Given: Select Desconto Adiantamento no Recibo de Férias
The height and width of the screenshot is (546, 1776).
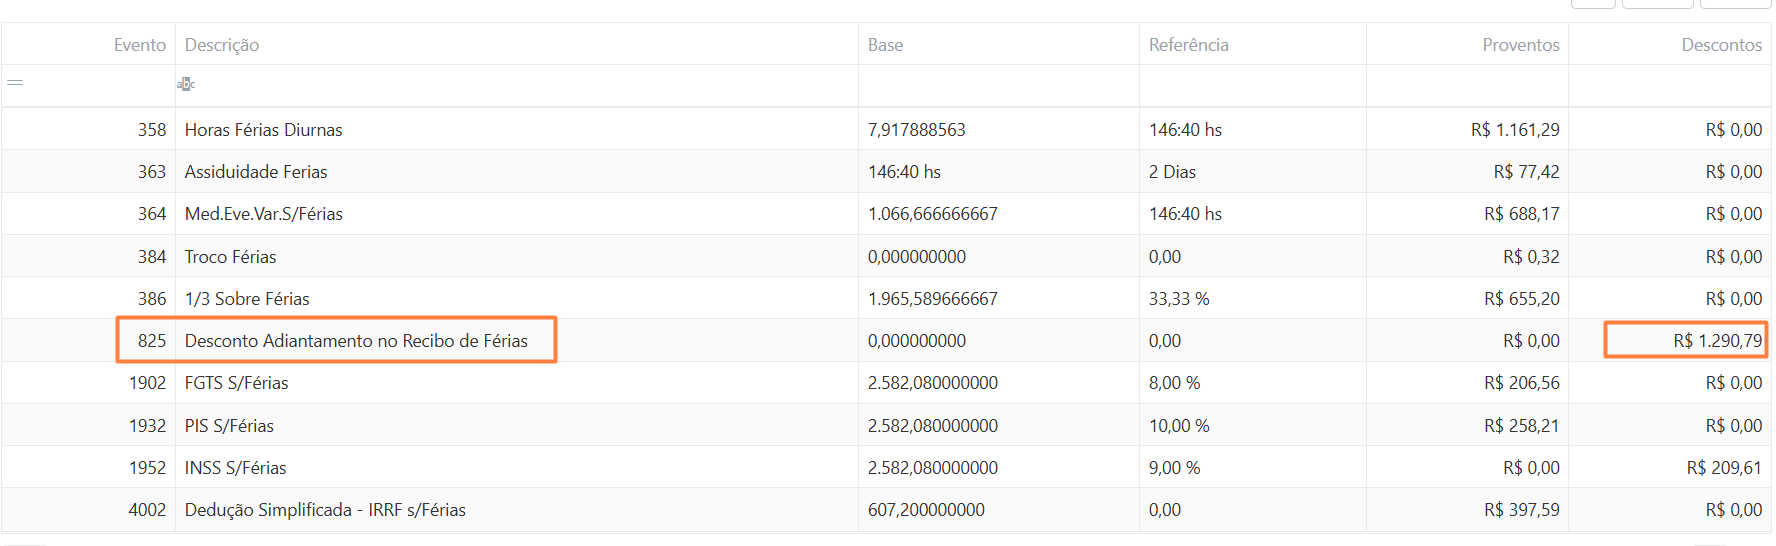Looking at the screenshot, I should click(x=356, y=341).
